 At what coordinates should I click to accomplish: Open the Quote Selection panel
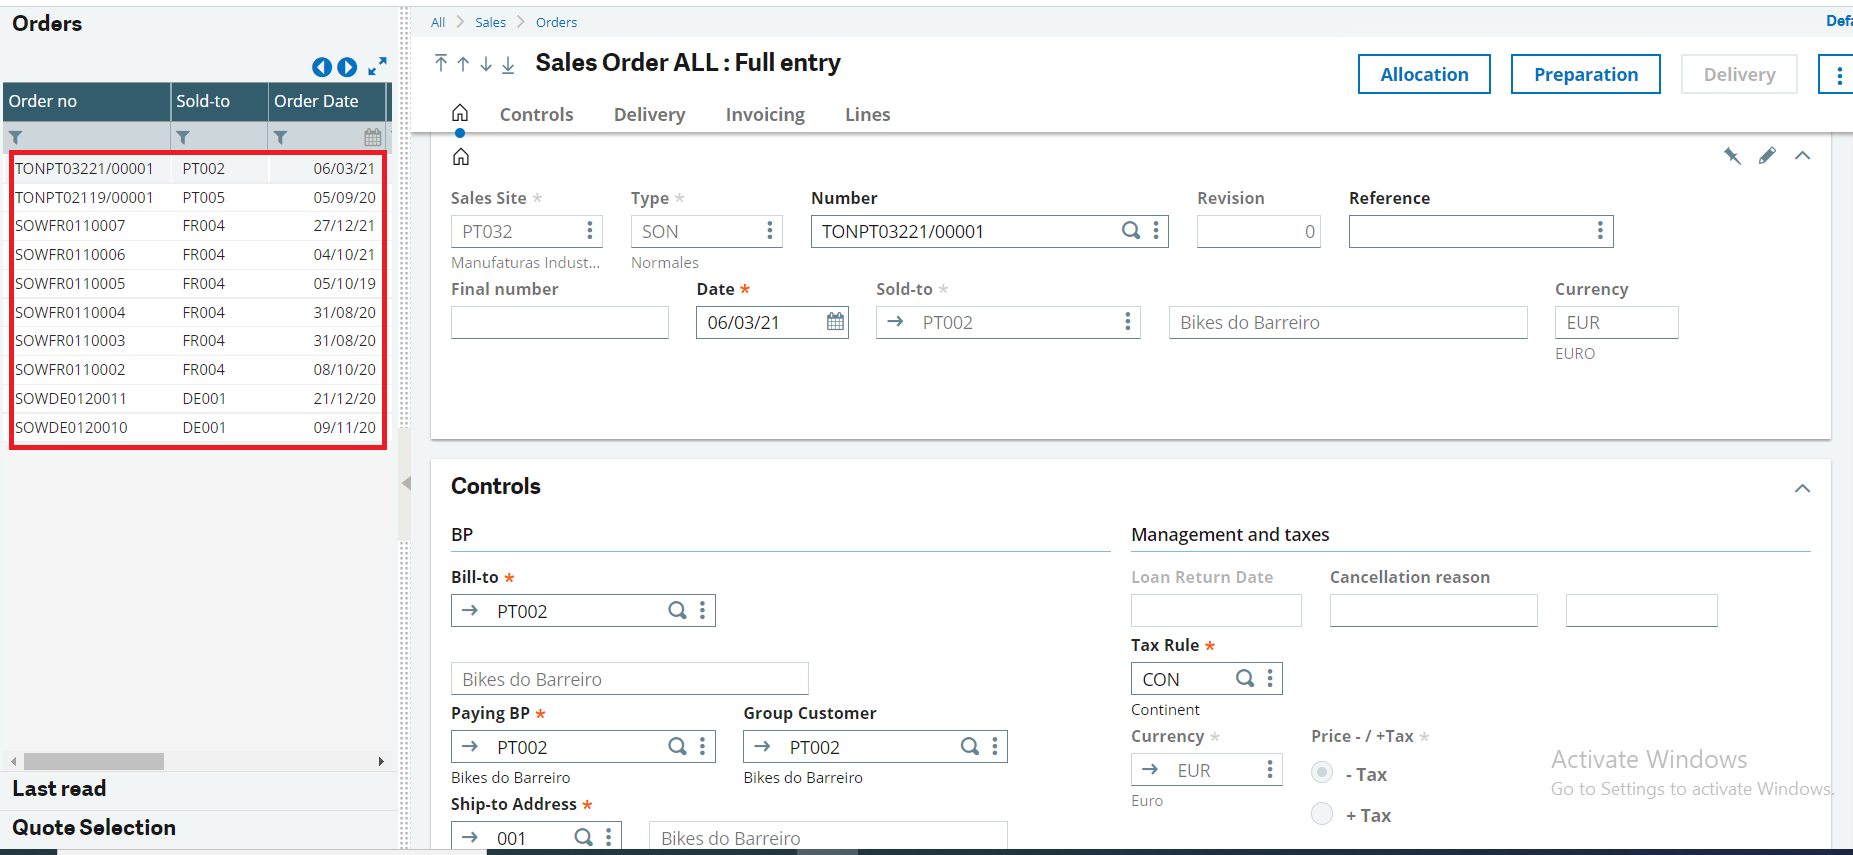[x=94, y=828]
